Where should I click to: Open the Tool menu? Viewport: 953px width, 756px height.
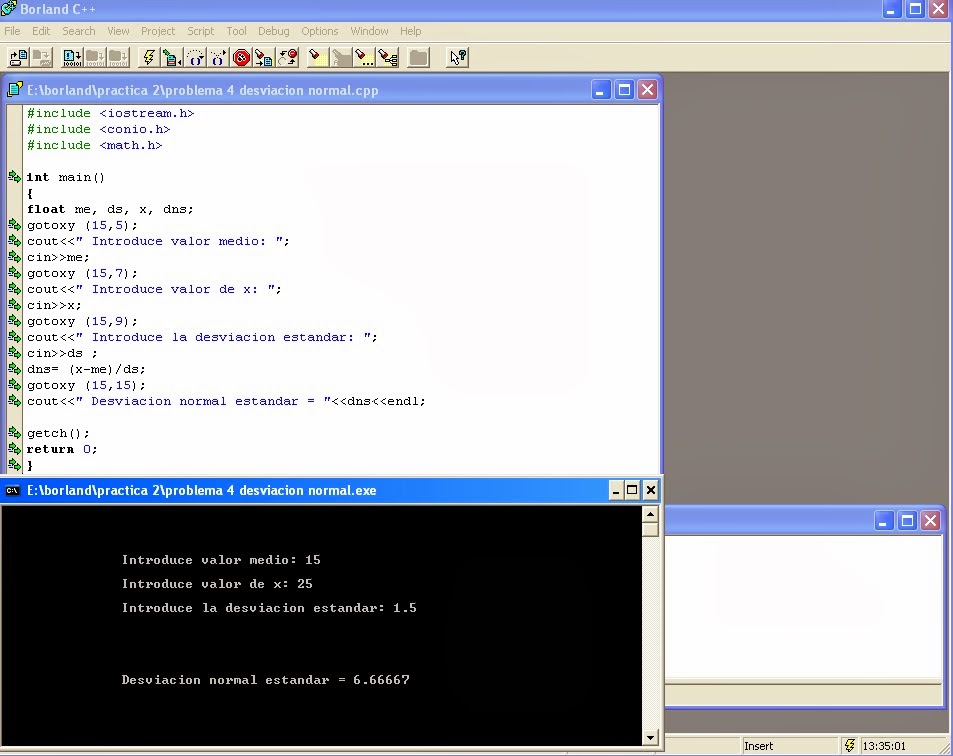[x=236, y=31]
